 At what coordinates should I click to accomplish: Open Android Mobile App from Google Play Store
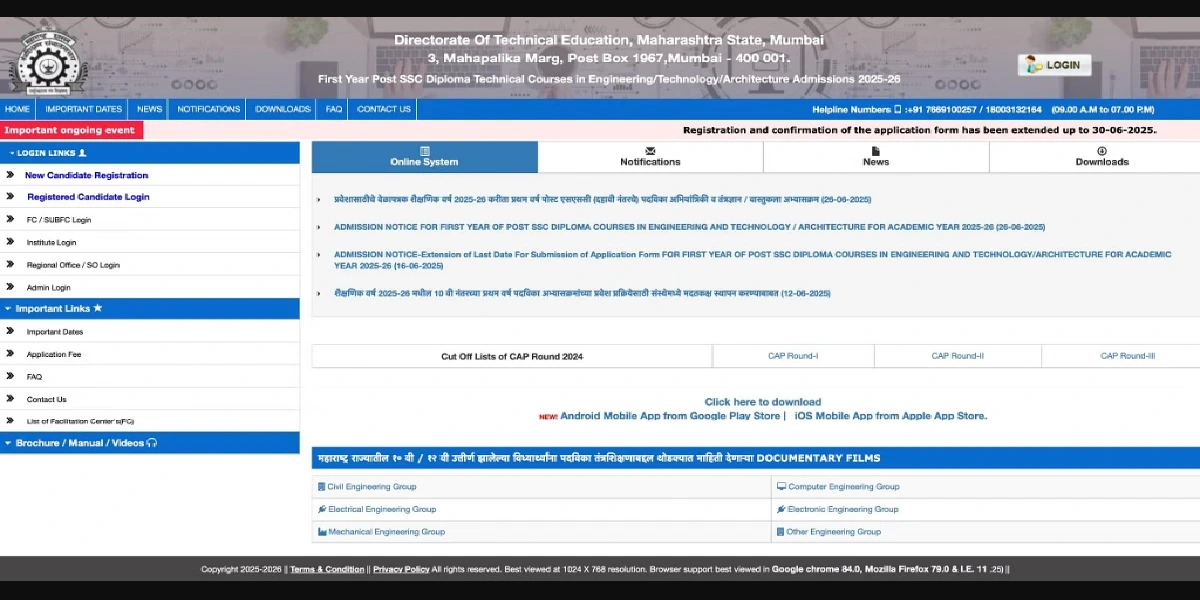click(x=670, y=416)
